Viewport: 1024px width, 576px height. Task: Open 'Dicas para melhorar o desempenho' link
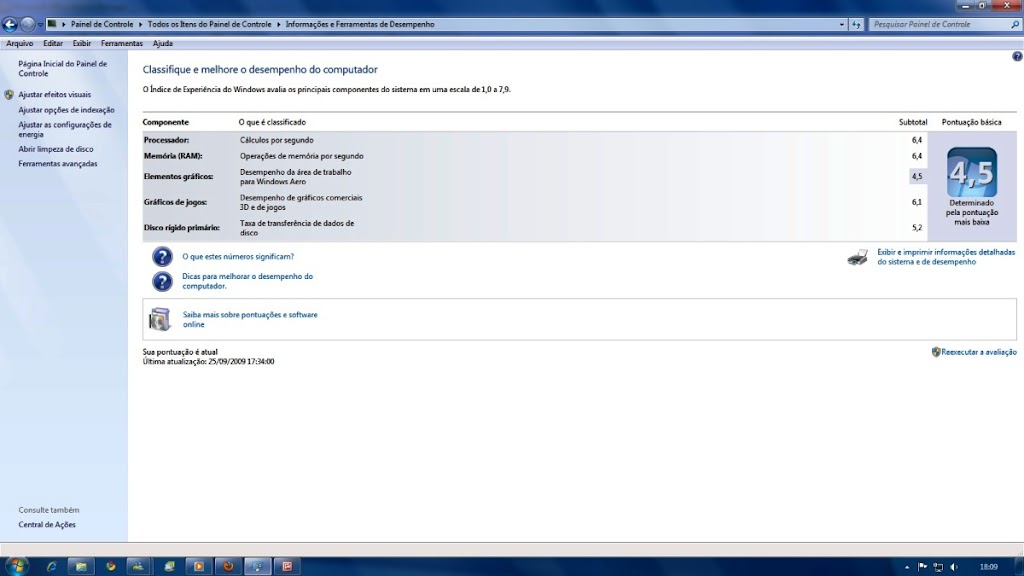(248, 281)
